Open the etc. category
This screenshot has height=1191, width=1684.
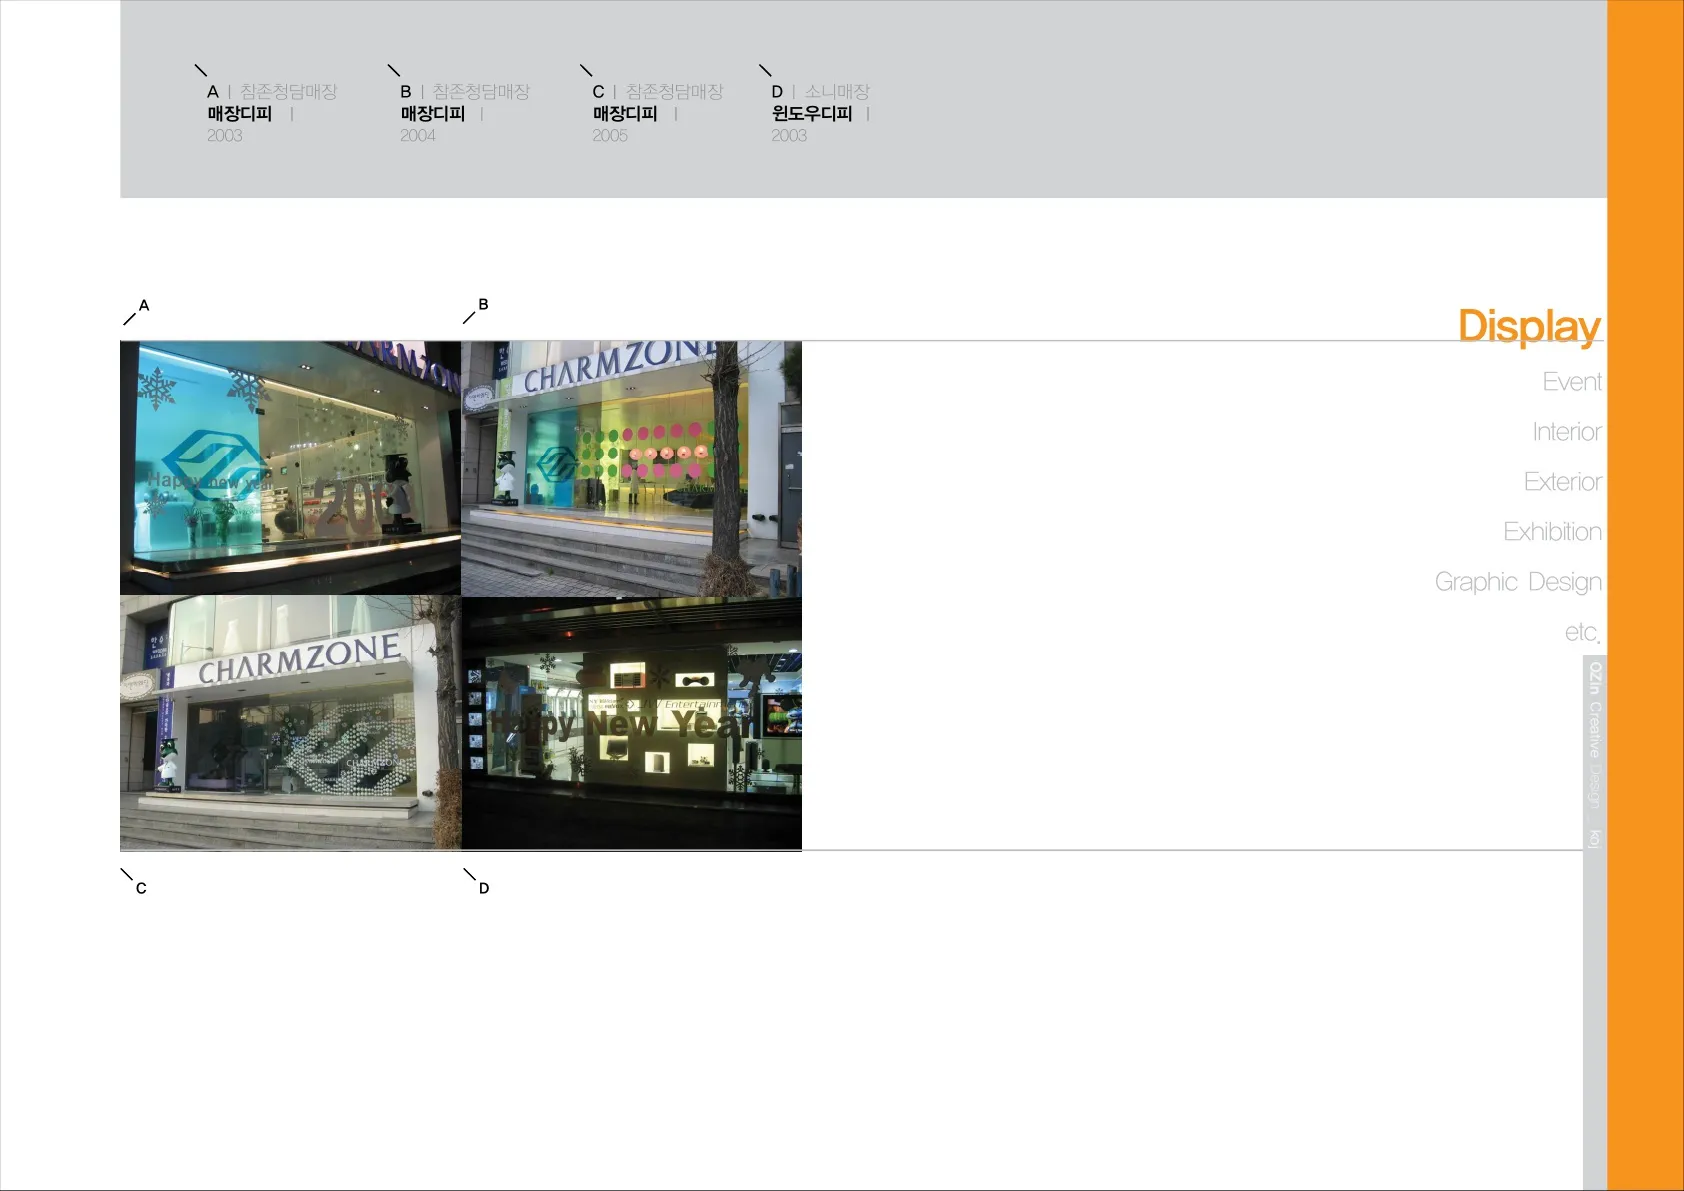1582,632
